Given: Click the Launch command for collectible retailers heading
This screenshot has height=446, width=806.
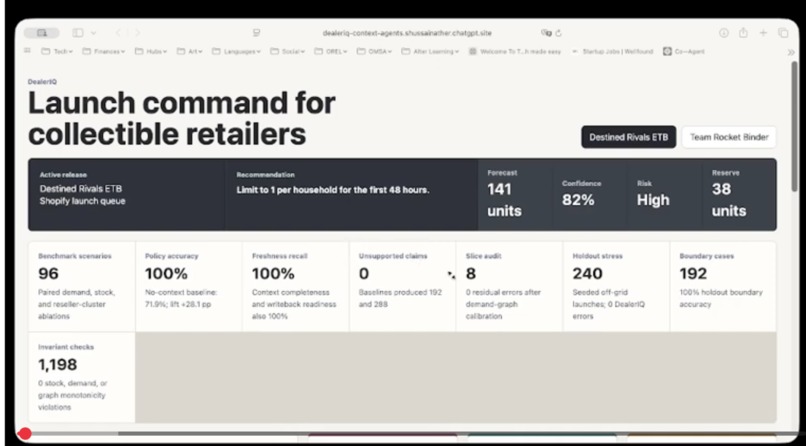Looking at the screenshot, I should tap(182, 118).
